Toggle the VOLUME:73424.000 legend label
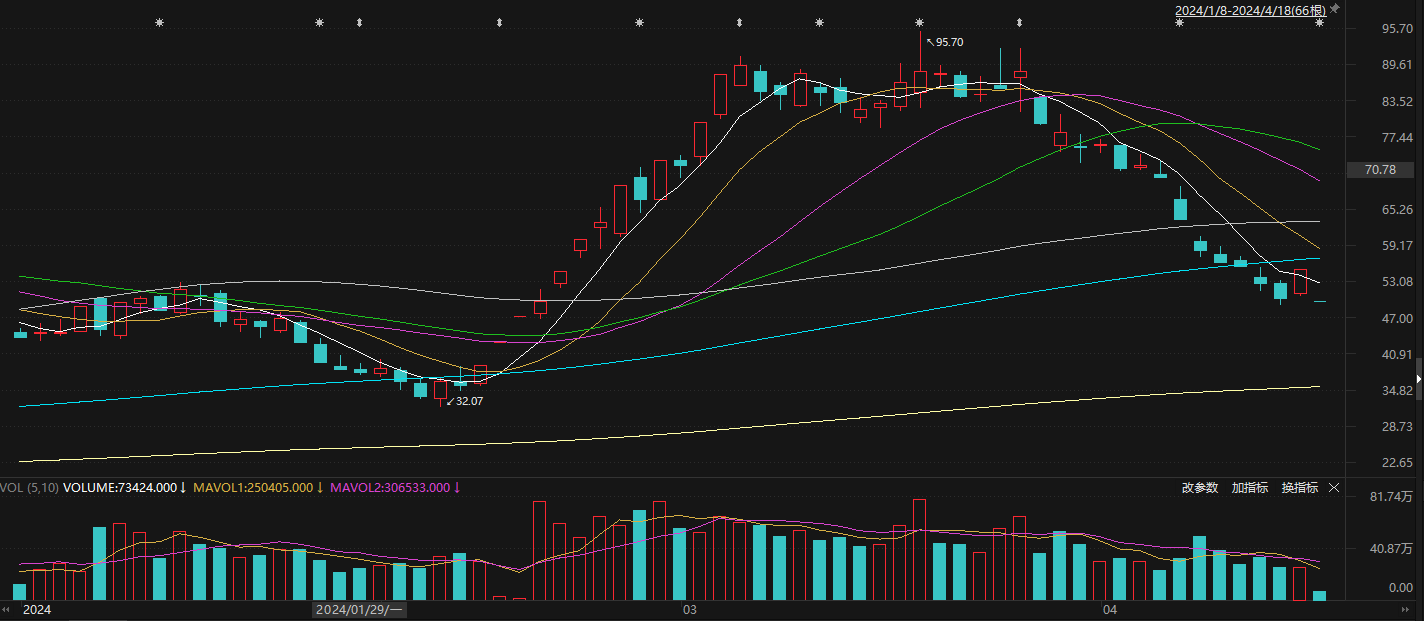1424x621 pixels. click(x=126, y=488)
